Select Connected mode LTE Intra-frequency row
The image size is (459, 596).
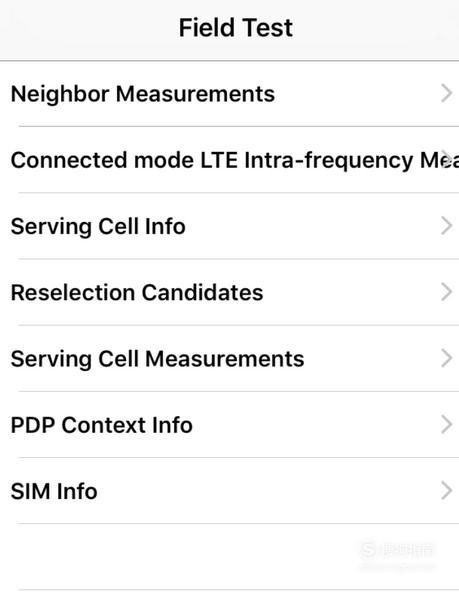point(230,160)
